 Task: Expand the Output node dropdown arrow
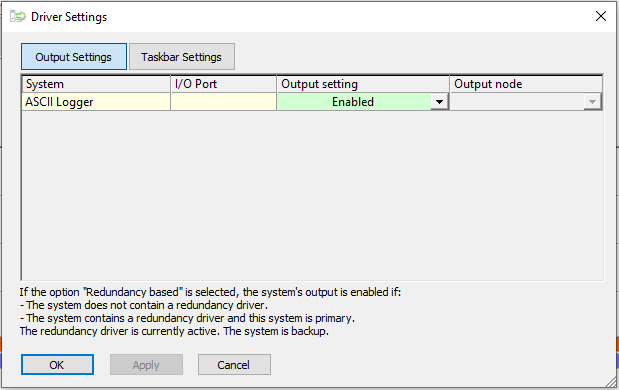(592, 102)
